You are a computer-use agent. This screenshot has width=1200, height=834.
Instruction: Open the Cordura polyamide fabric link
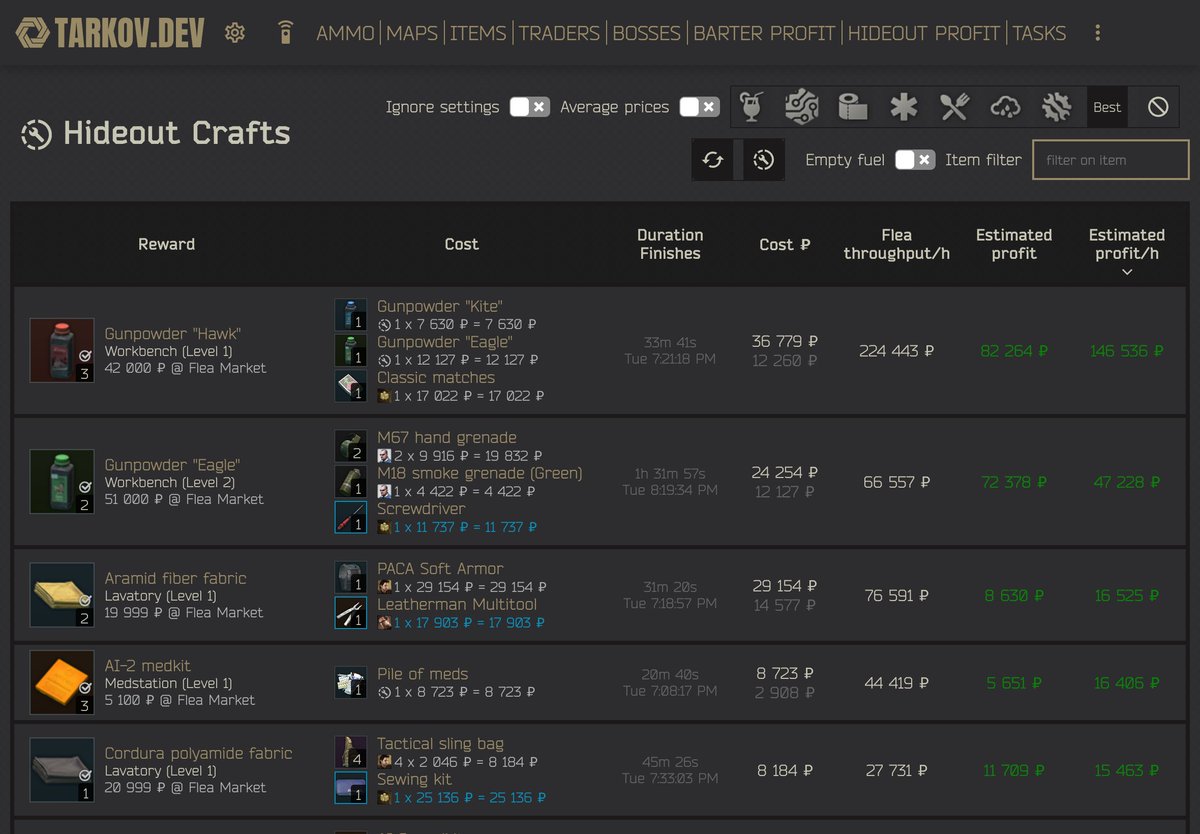pos(198,753)
